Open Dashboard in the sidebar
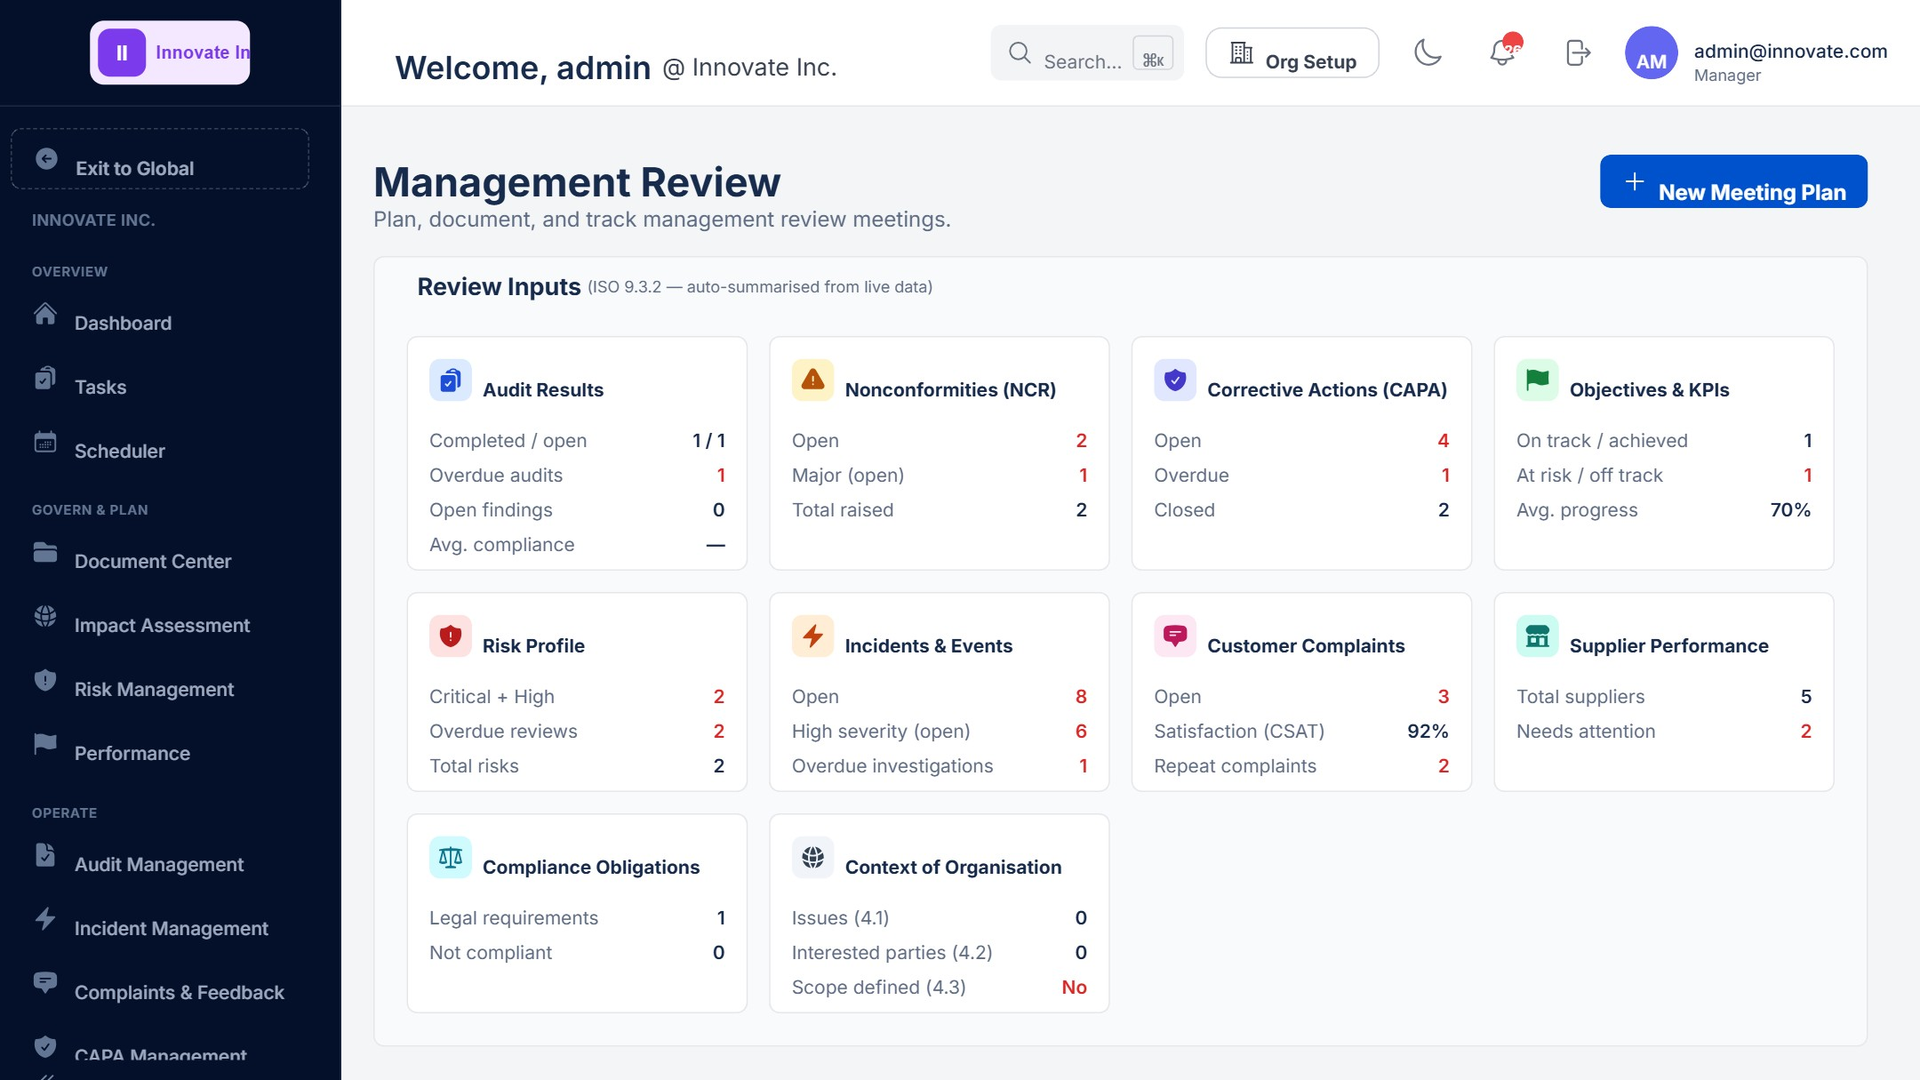This screenshot has width=1920, height=1080. (122, 323)
